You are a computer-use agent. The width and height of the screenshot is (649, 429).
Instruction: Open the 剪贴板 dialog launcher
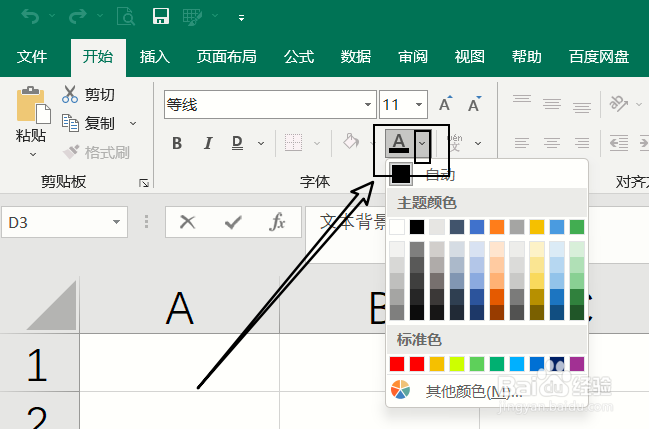point(144,183)
